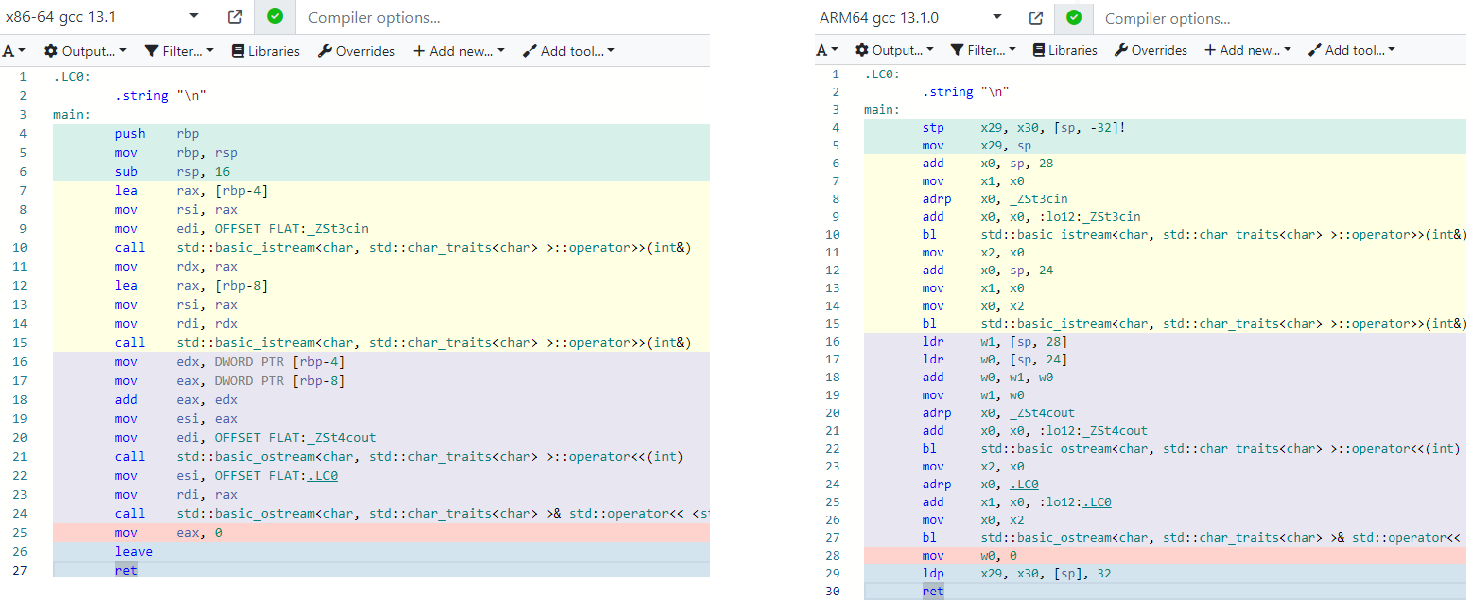Click green compile status check in ARM64 pane
This screenshot has width=1481, height=605.
tap(1074, 17)
